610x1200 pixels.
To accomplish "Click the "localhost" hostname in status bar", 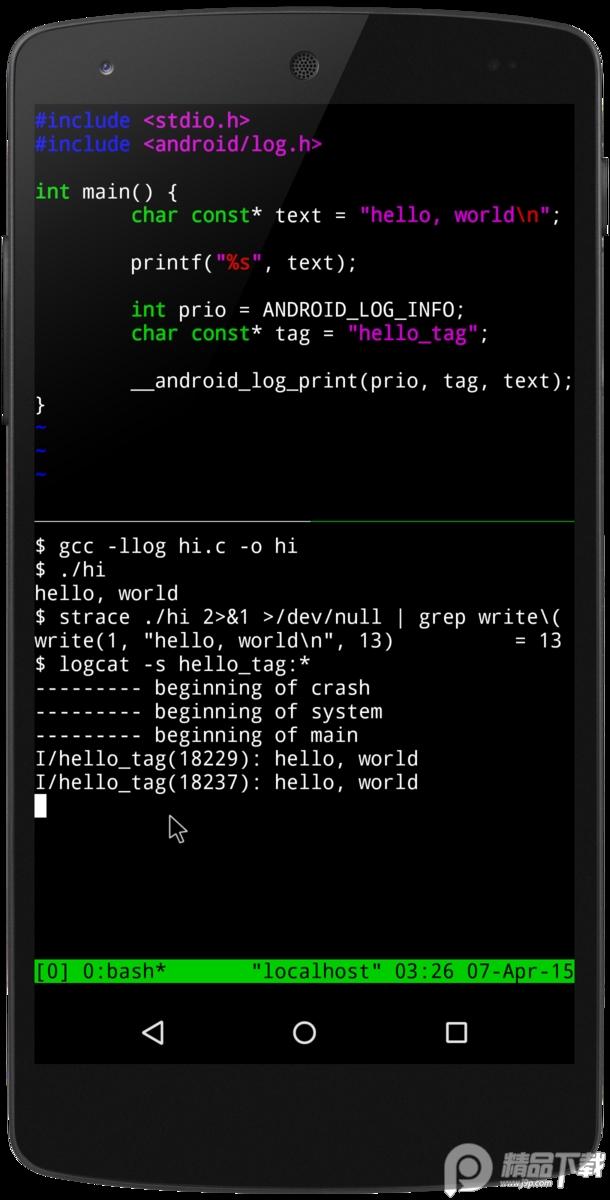I will click(317, 971).
